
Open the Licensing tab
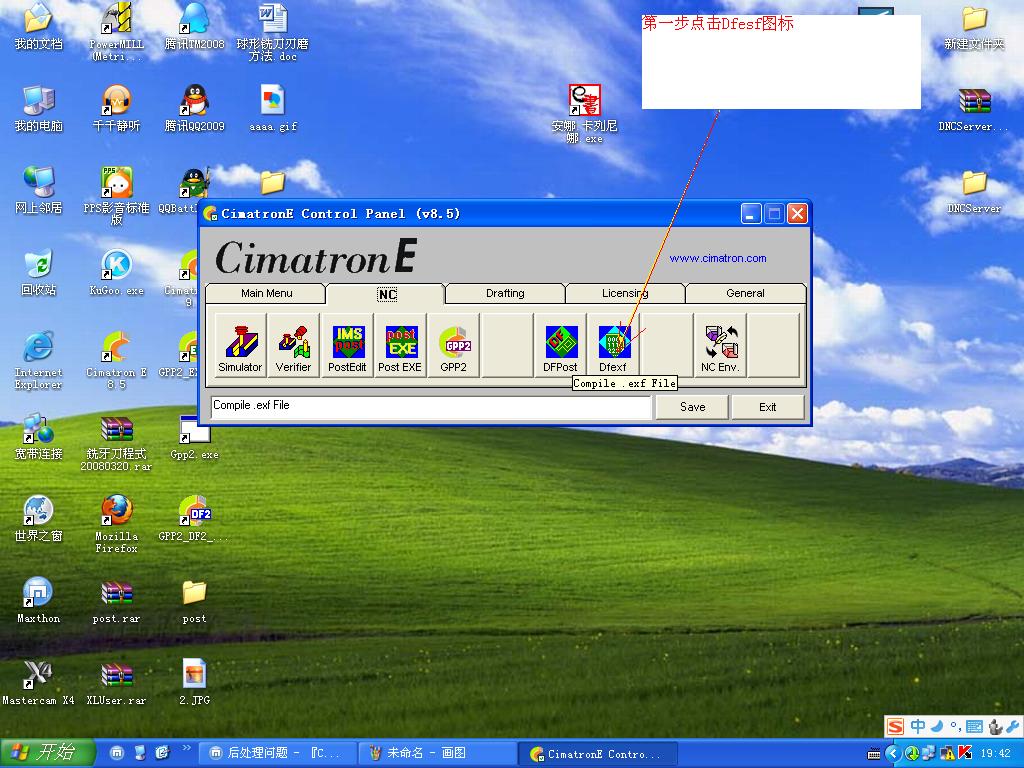625,293
